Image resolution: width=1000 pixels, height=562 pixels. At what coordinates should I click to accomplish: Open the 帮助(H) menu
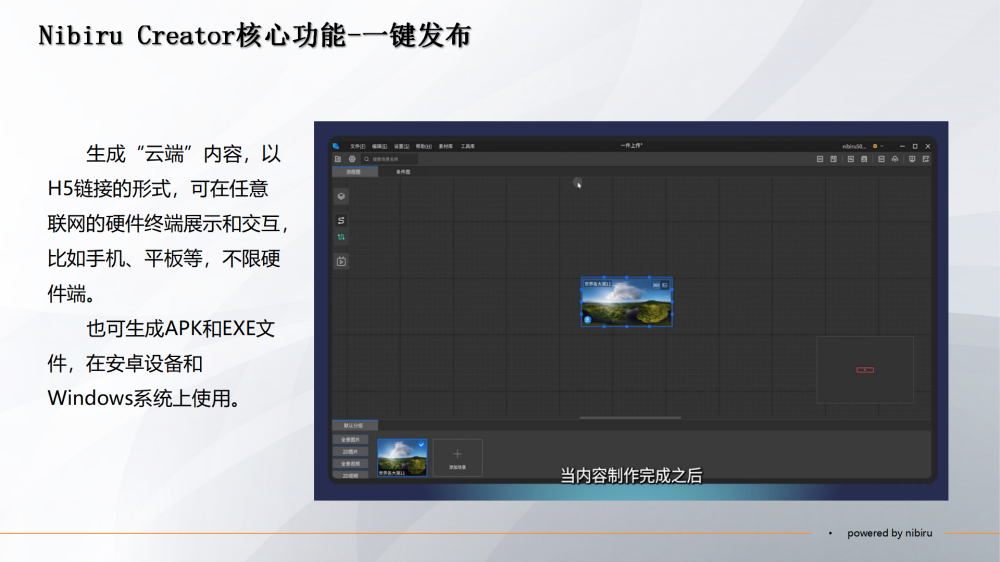click(x=423, y=146)
